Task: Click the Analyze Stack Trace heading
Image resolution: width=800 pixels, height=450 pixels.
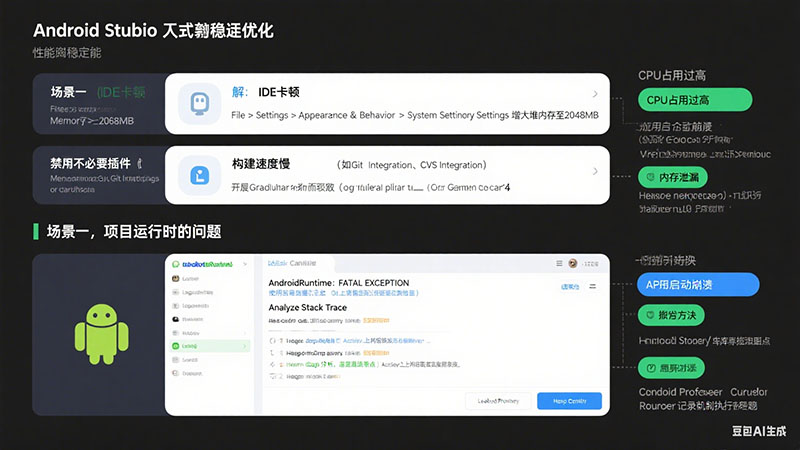Action: (308, 308)
